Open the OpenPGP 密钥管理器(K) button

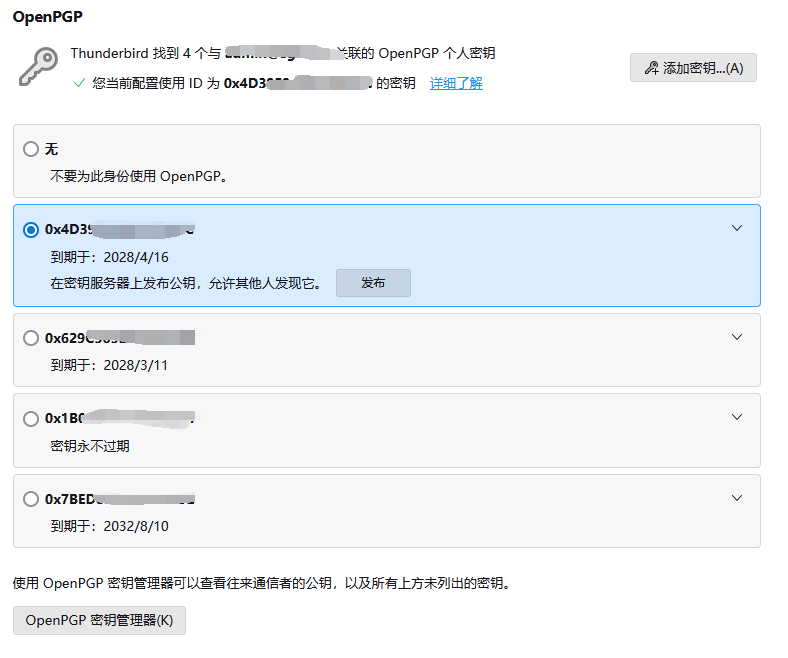point(99,620)
